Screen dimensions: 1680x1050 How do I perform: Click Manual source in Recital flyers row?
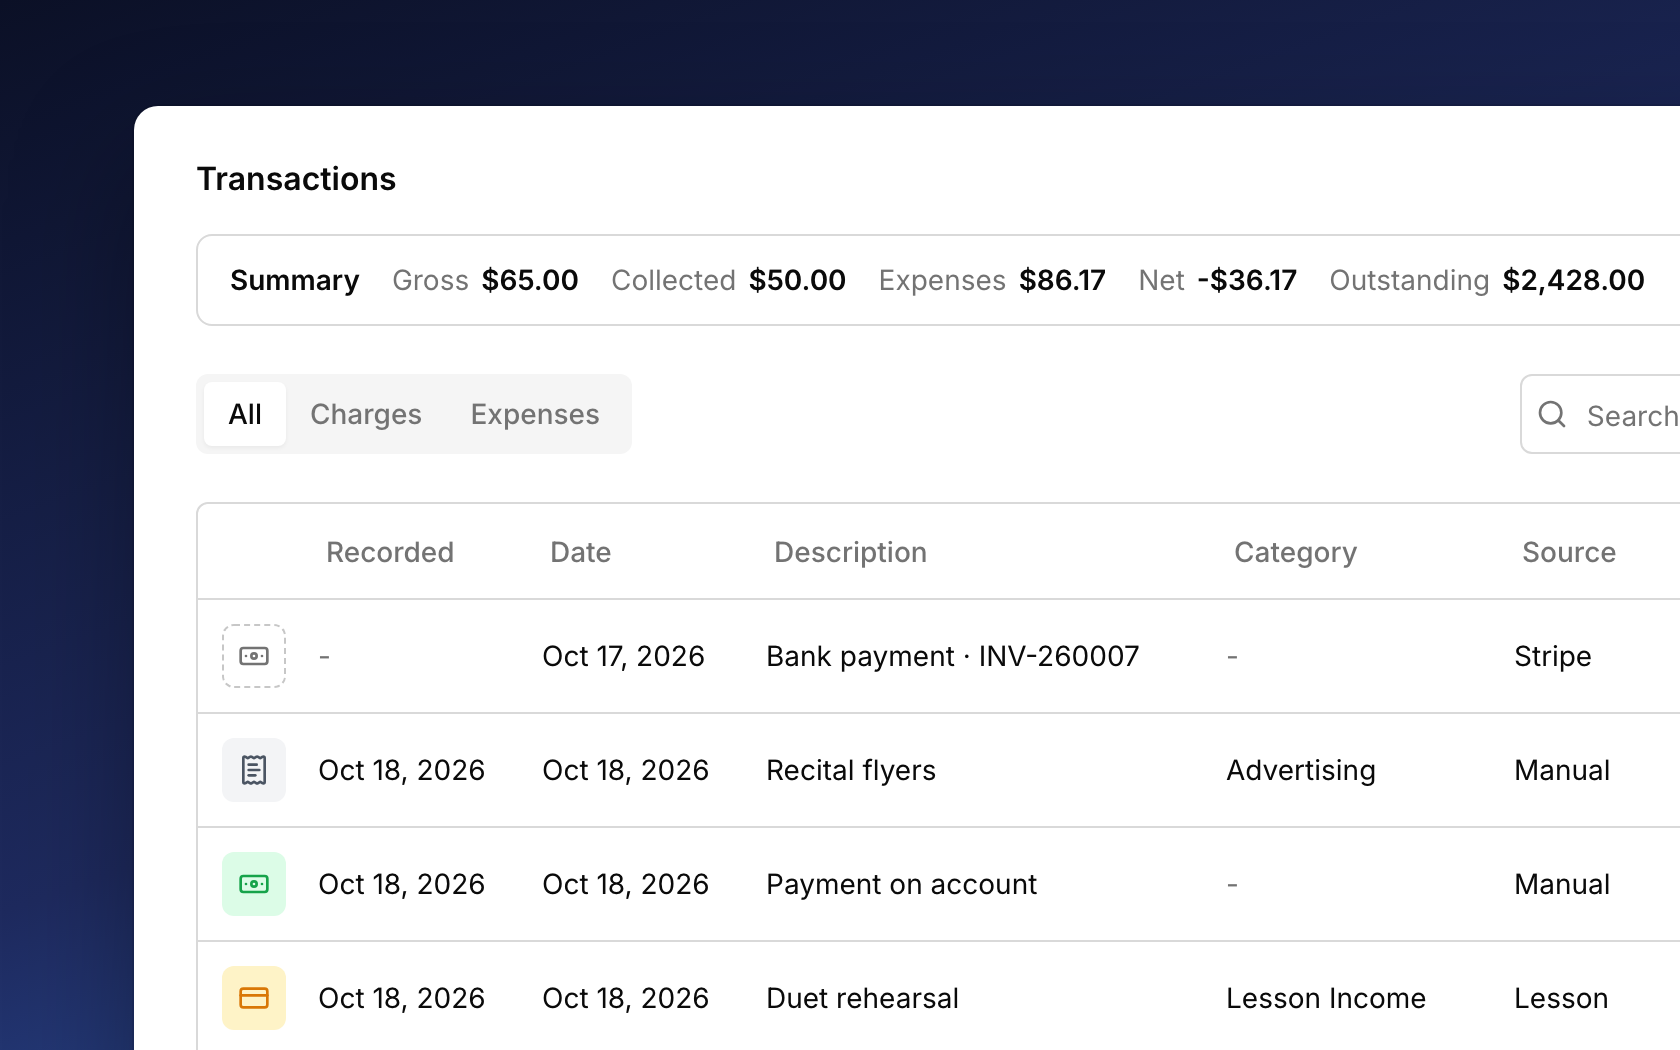pyautogui.click(x=1562, y=770)
